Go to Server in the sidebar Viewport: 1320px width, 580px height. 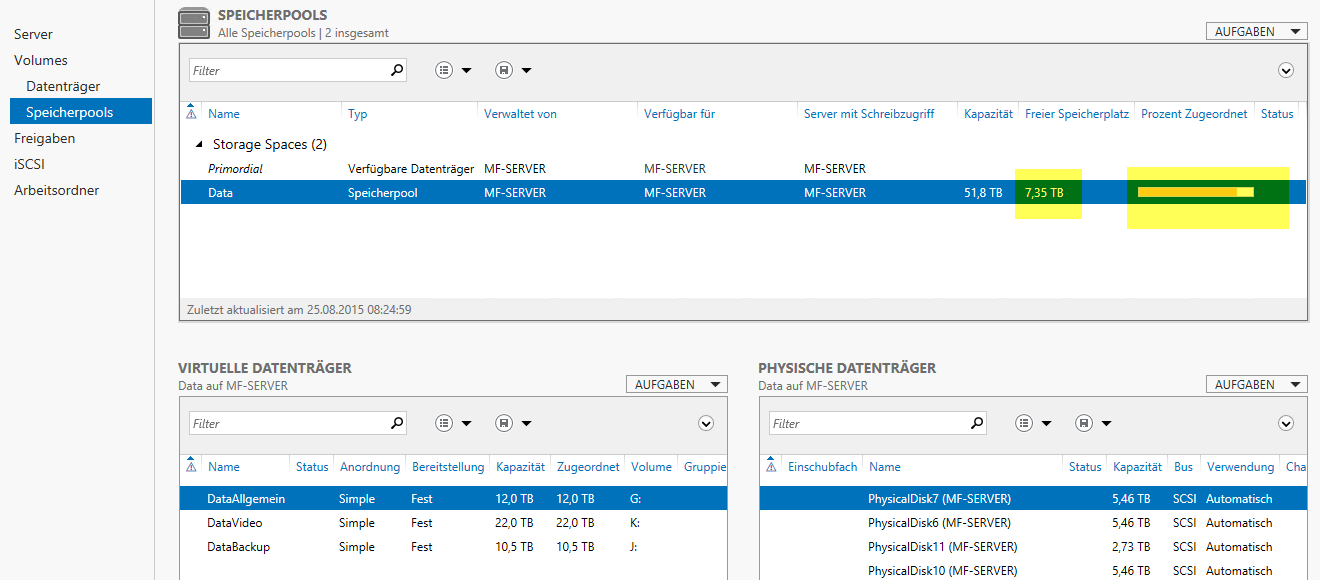coord(33,34)
